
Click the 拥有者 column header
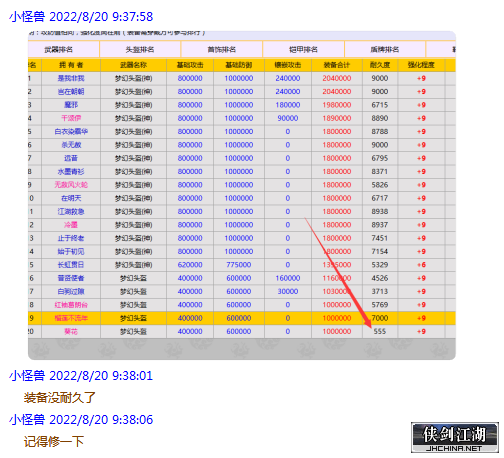[x=71, y=65]
